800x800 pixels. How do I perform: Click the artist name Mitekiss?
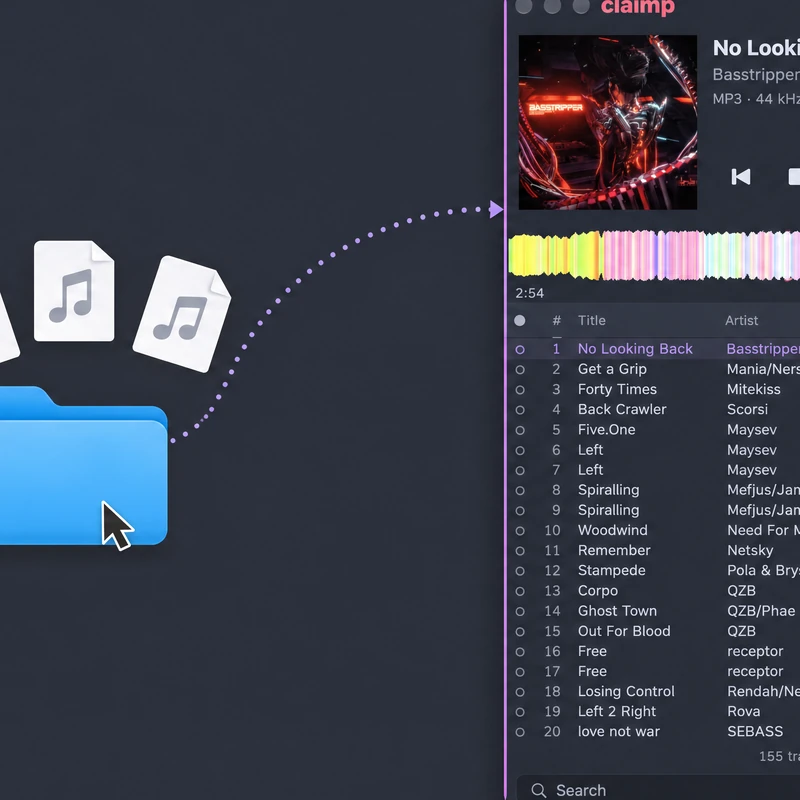[754, 389]
